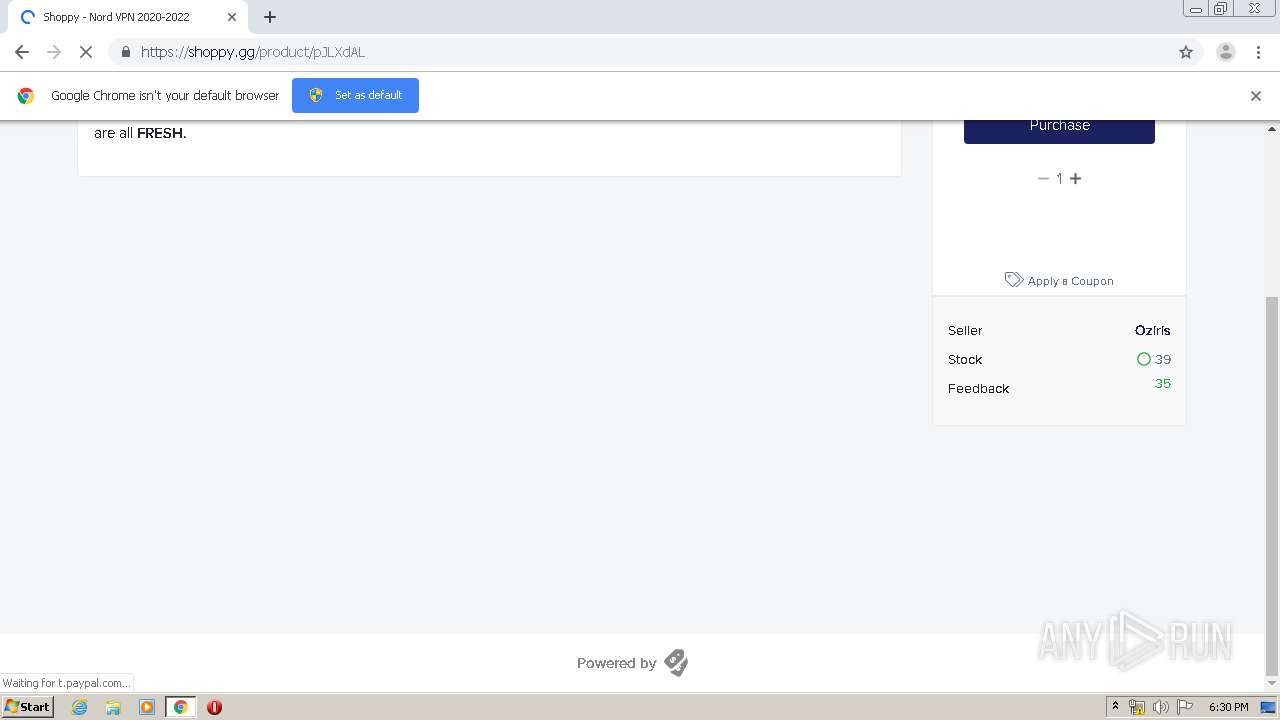This screenshot has height=720, width=1280.
Task: View site security lock info
Action: pos(125,52)
